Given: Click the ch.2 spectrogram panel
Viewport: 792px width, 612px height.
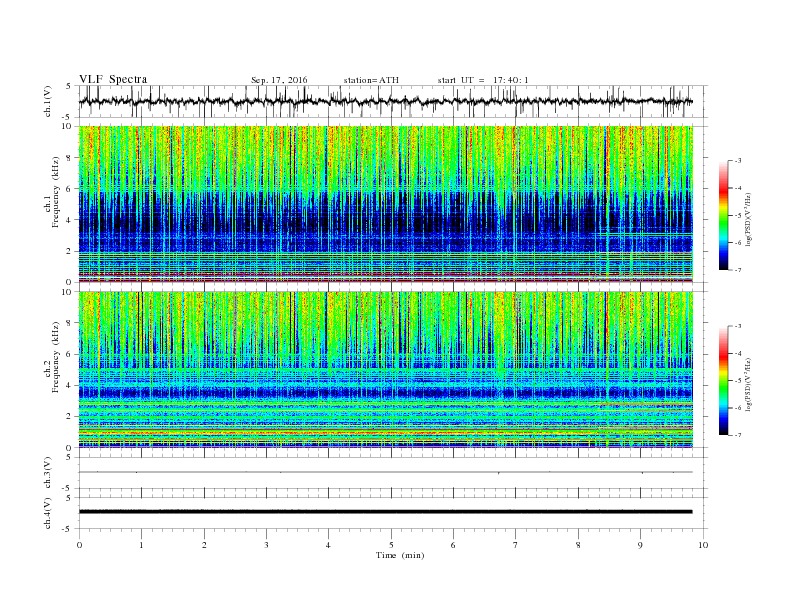Looking at the screenshot, I should tap(385, 370).
